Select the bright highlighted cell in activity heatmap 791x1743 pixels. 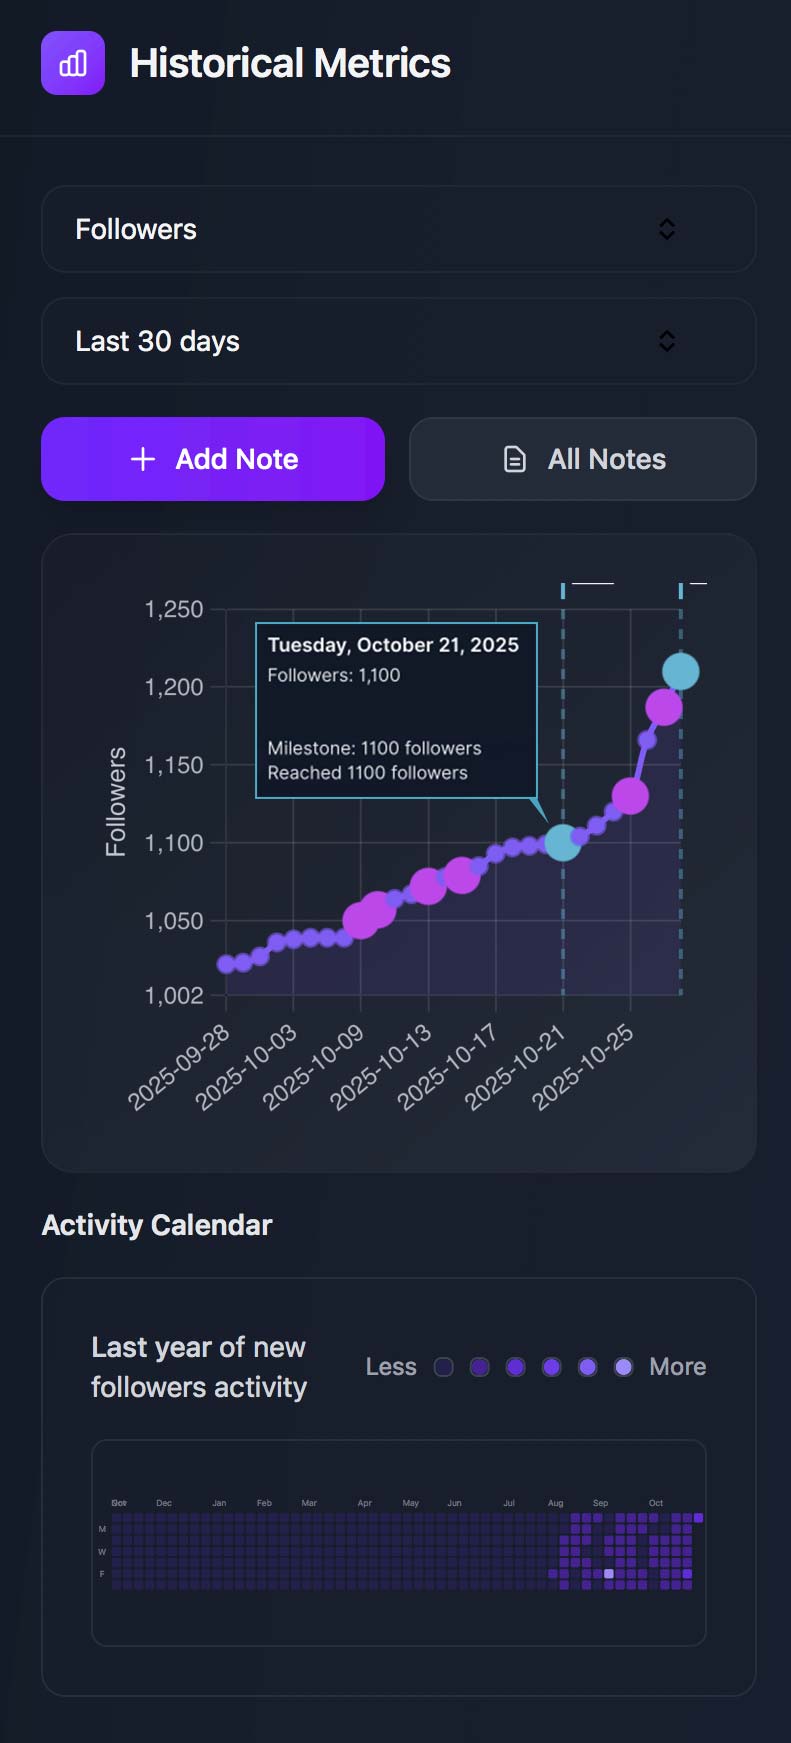[x=608, y=1573]
